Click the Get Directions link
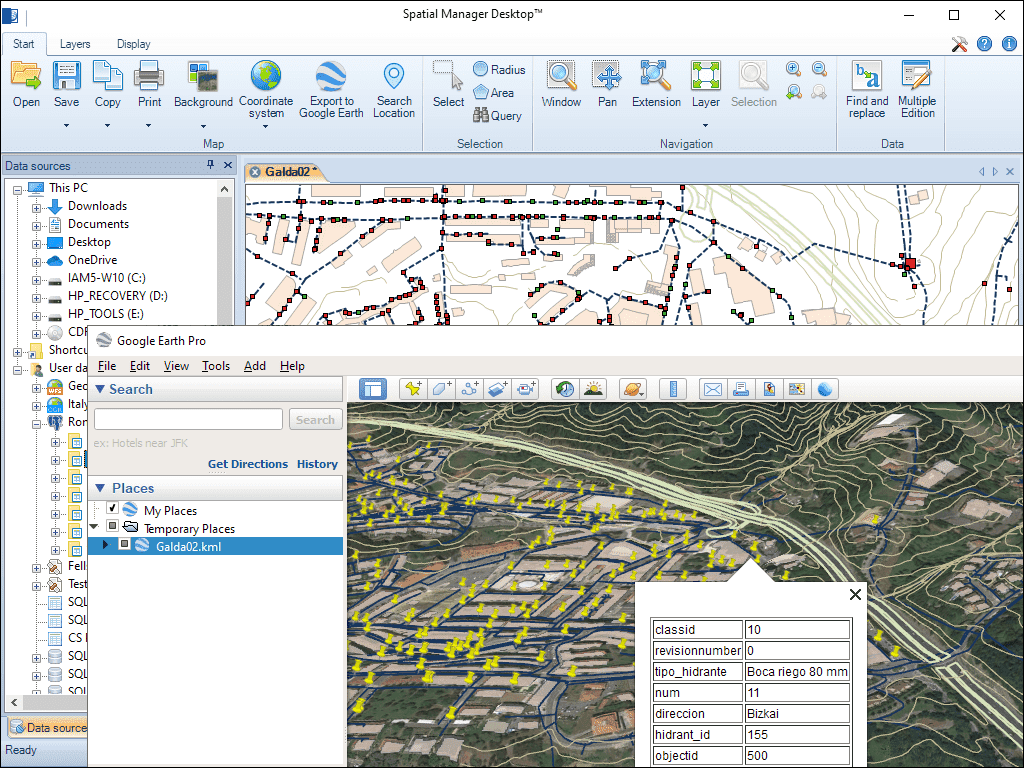 point(247,464)
